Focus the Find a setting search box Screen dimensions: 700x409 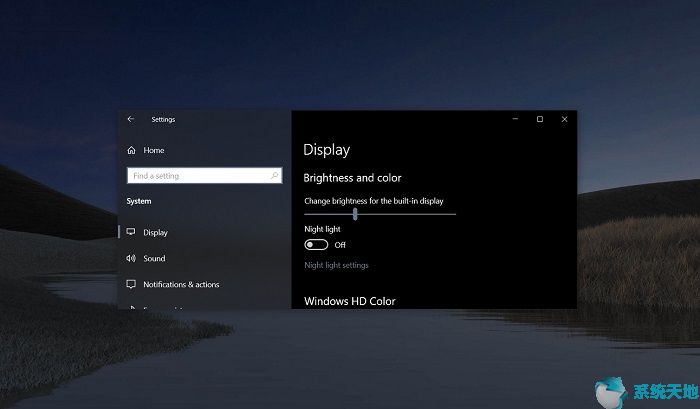(x=204, y=175)
